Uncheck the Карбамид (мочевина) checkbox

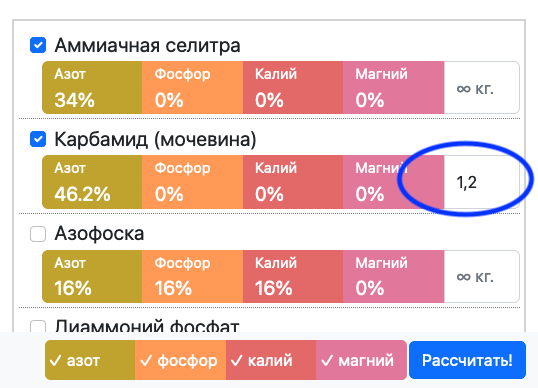pos(38,139)
